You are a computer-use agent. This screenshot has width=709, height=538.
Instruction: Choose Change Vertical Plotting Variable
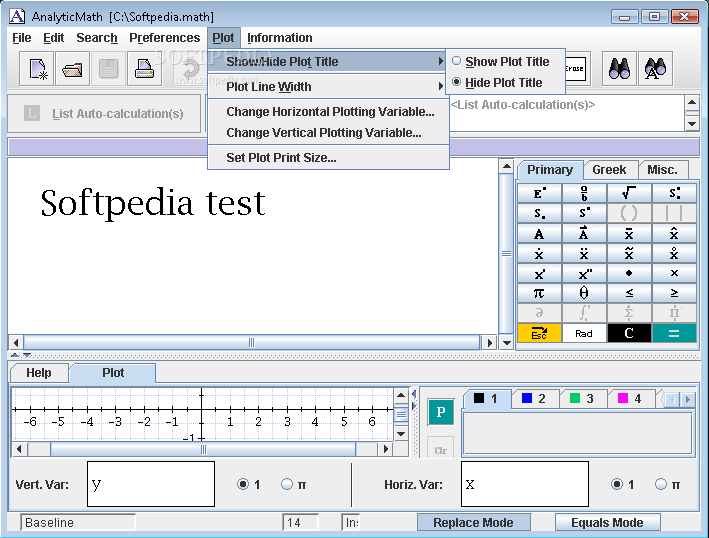(328, 132)
